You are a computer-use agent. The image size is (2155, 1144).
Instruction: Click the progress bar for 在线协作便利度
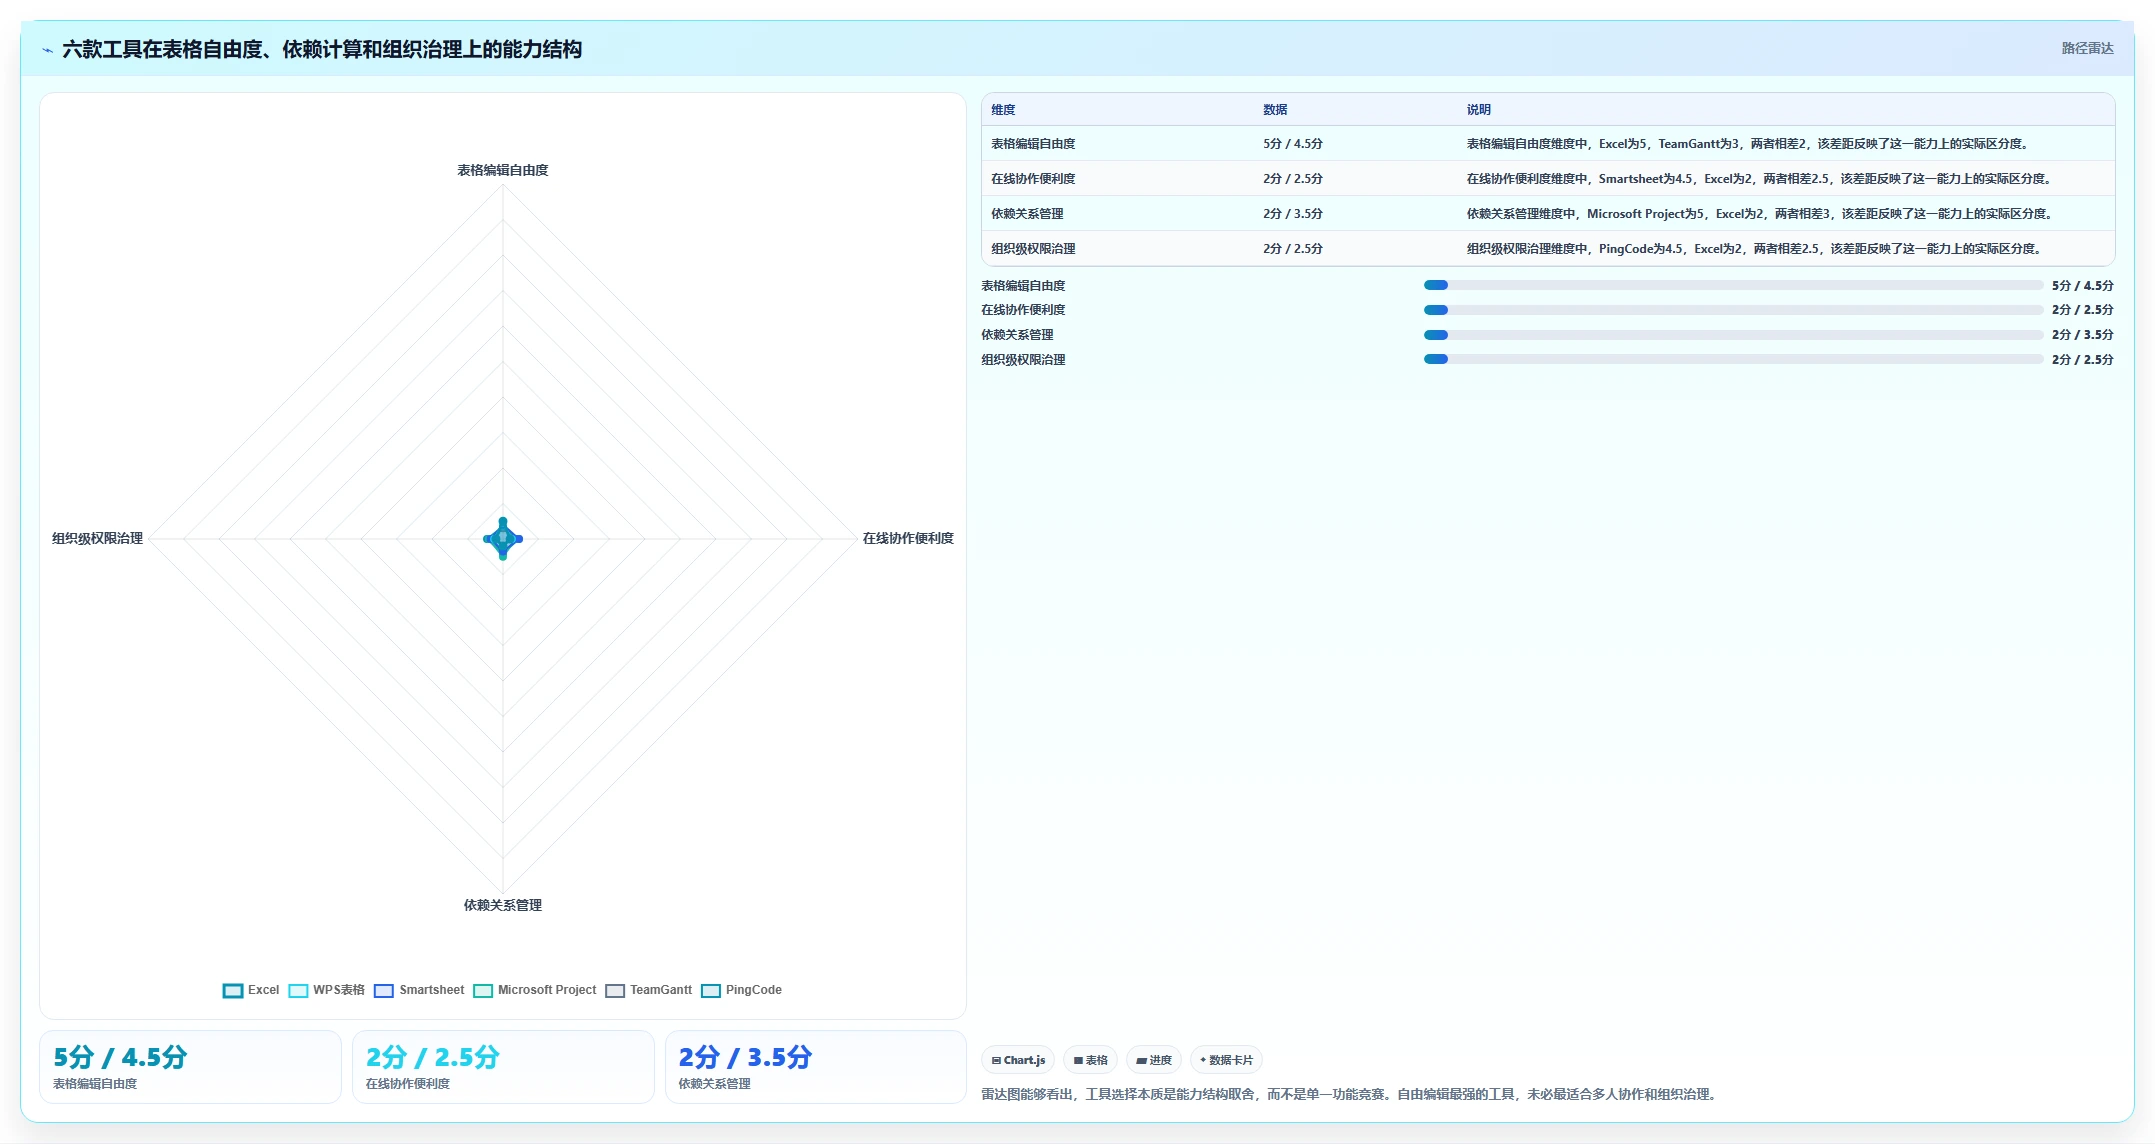point(1733,310)
